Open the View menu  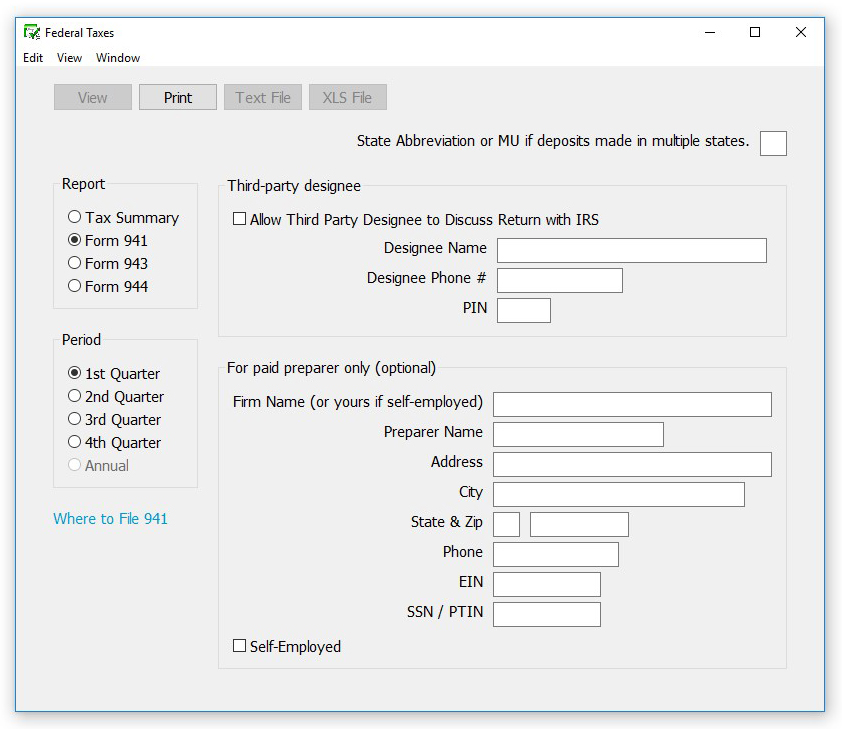tap(69, 57)
